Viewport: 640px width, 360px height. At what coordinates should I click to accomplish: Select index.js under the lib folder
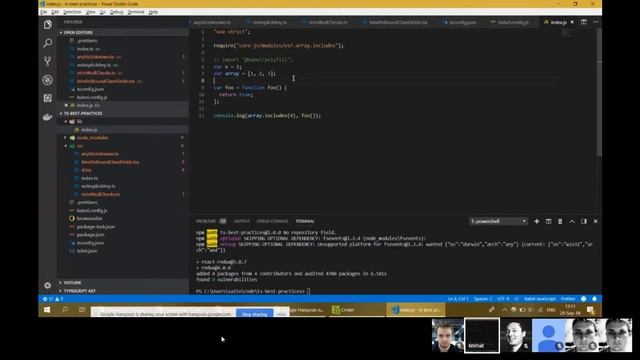tap(89, 129)
